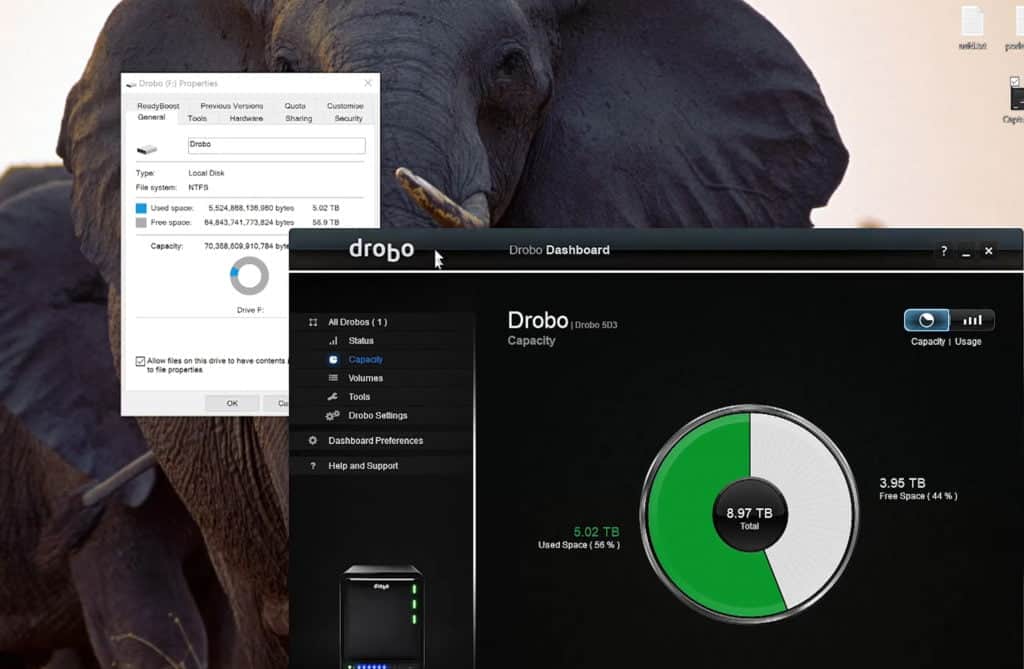Screen dimensions: 1024x669
Task: Click the Drive F donut chart
Action: pyautogui.click(x=249, y=276)
